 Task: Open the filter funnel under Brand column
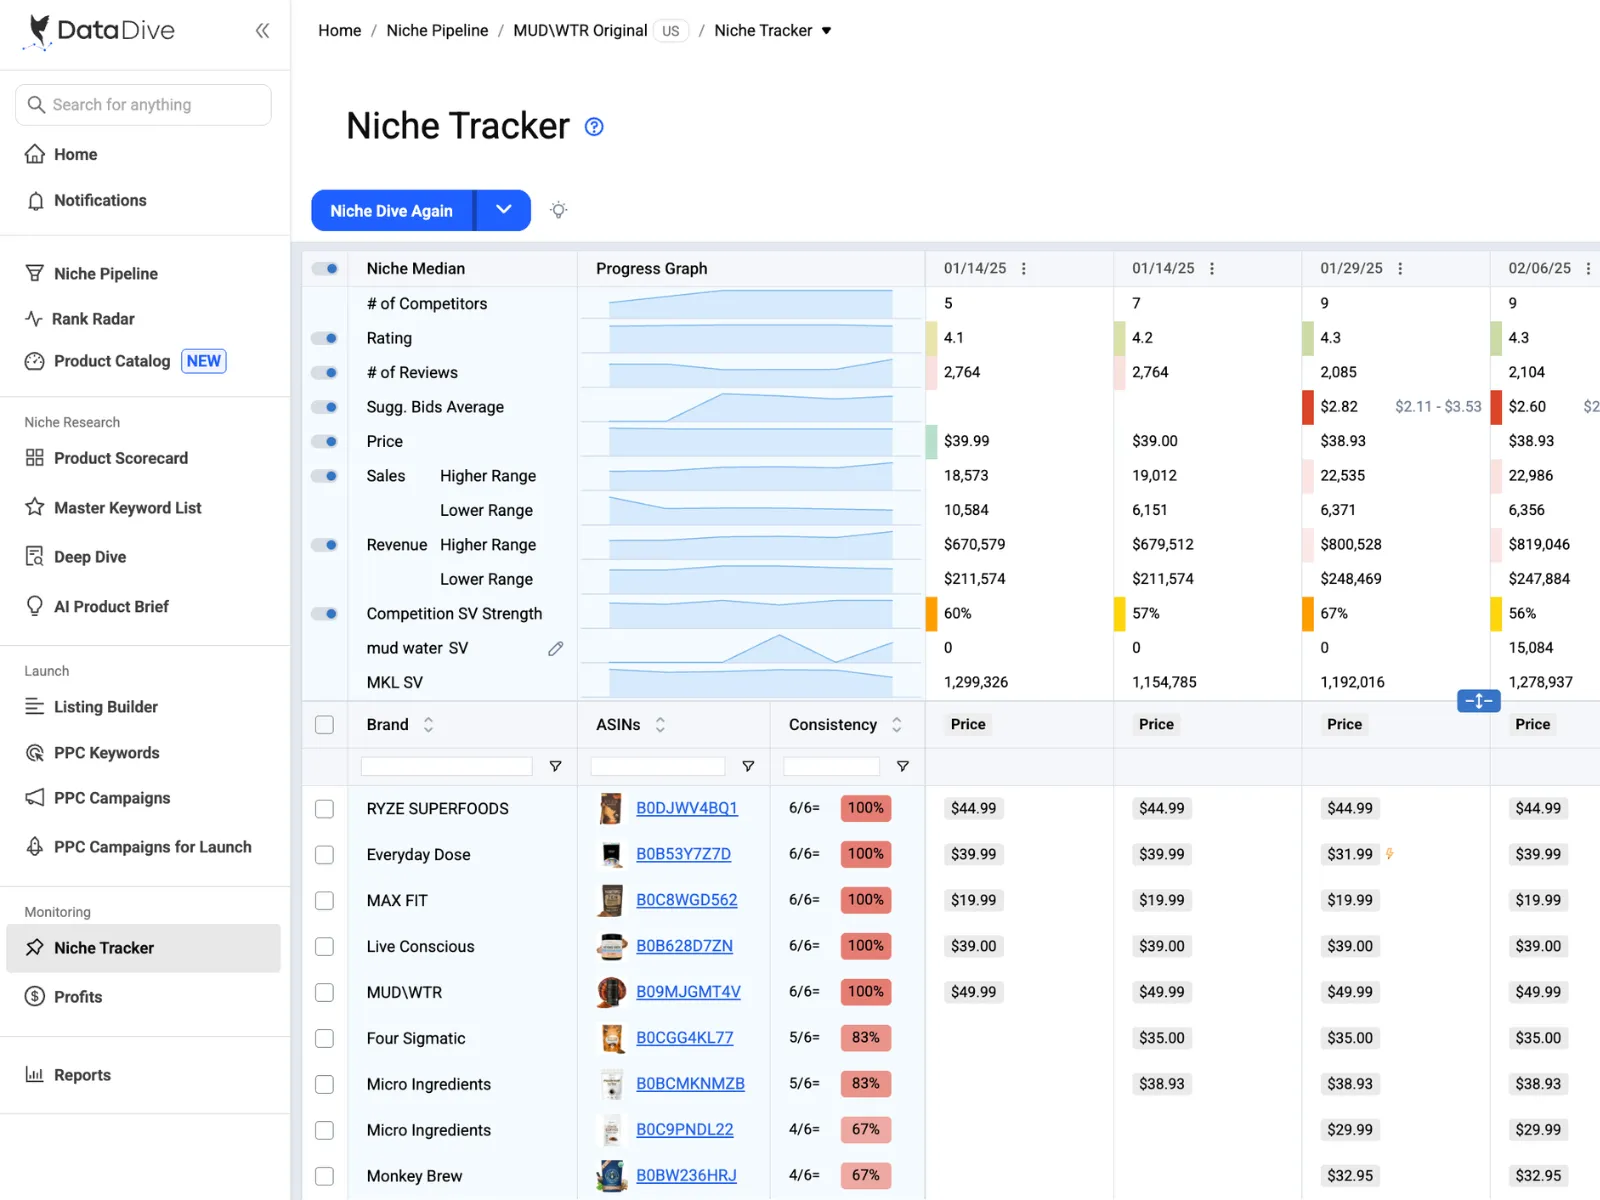(555, 766)
